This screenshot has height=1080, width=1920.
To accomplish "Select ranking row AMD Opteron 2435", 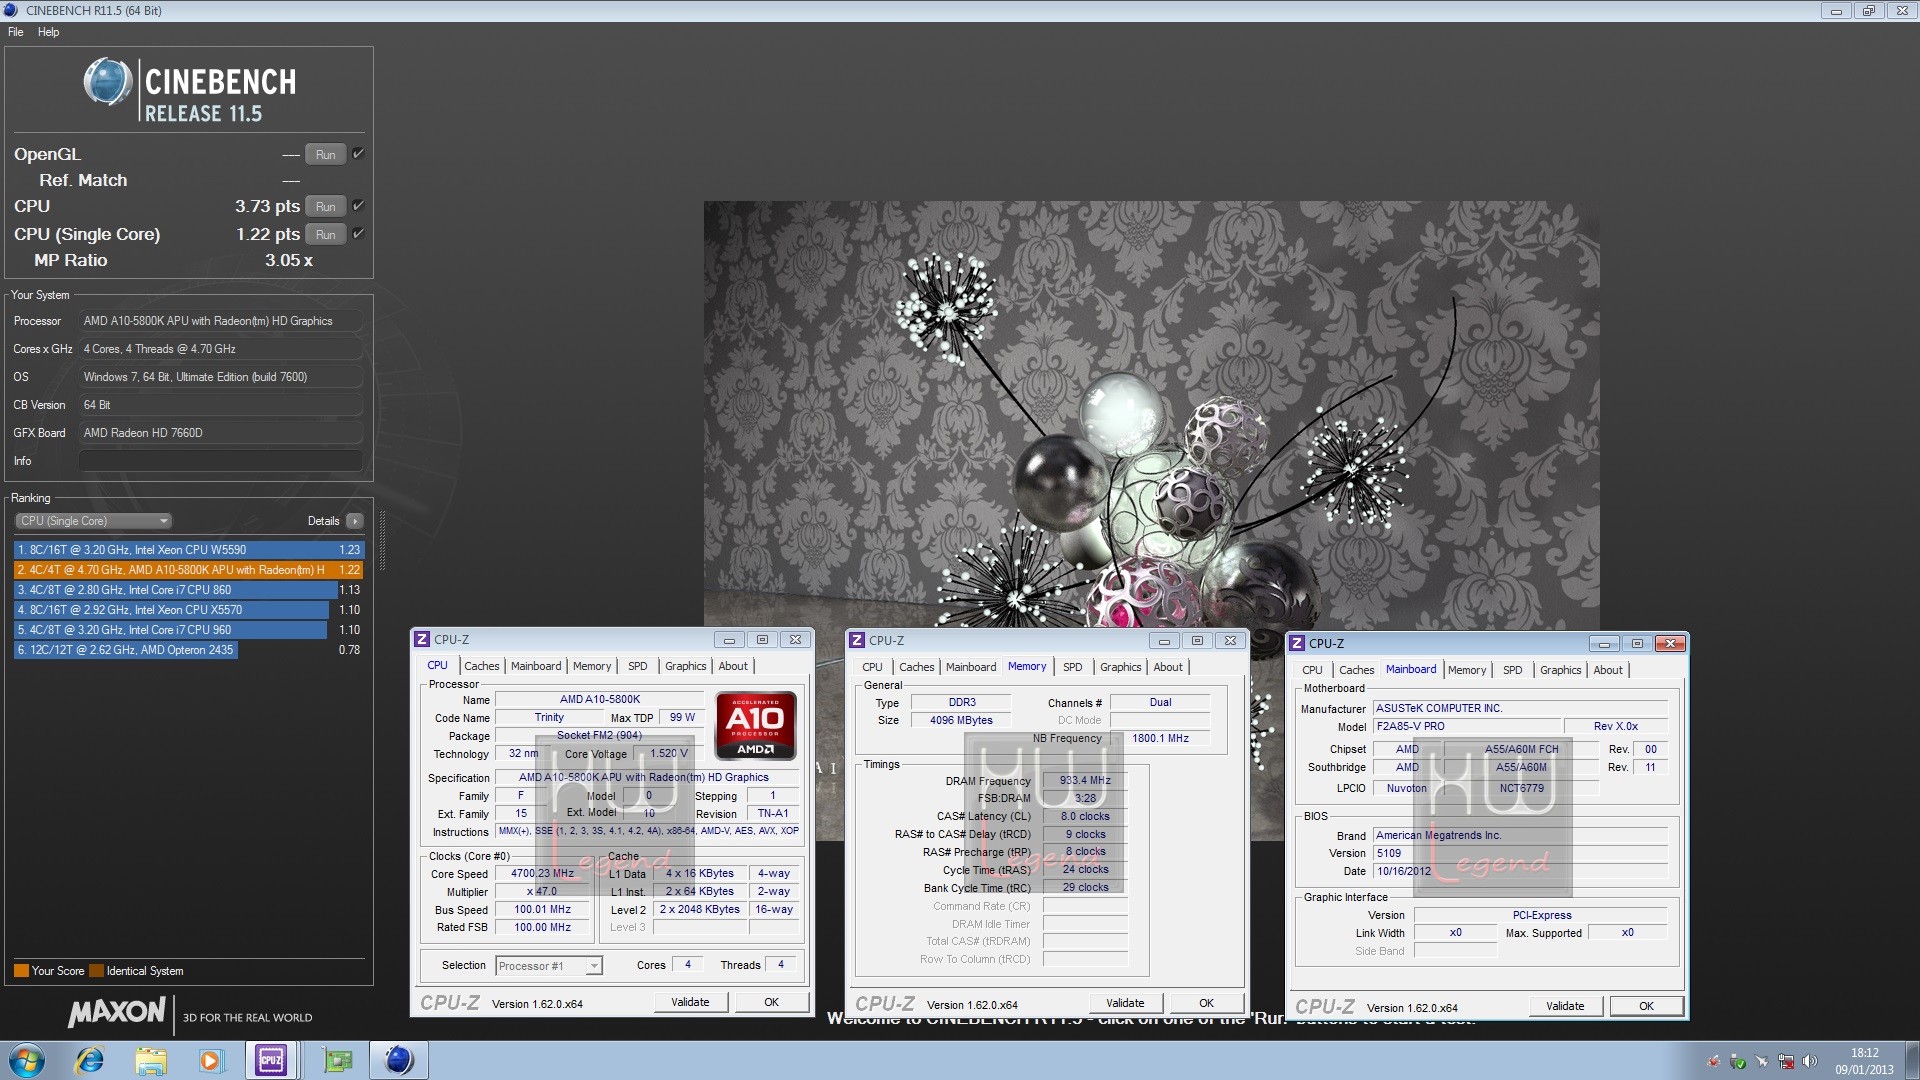I will [x=189, y=650].
